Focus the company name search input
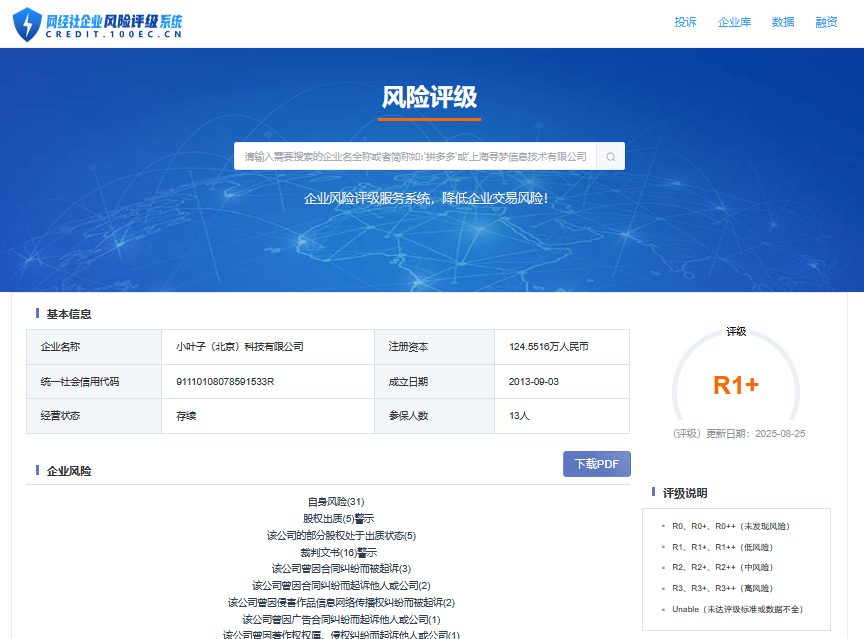864x639 pixels. pyautogui.click(x=415, y=157)
